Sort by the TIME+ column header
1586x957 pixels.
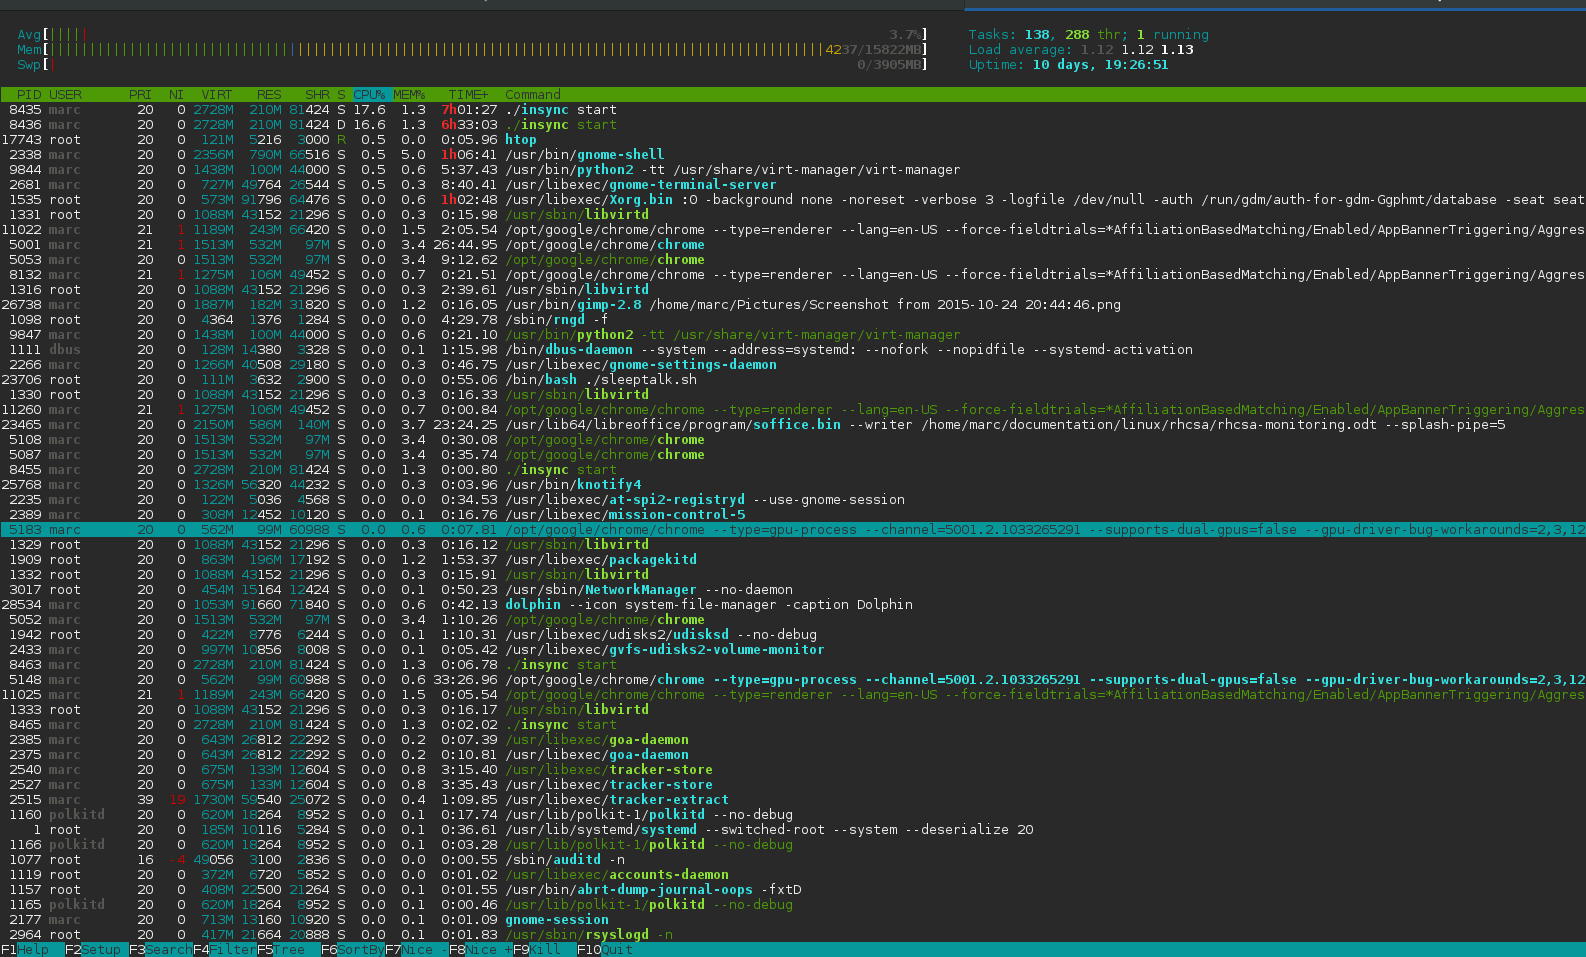469,95
